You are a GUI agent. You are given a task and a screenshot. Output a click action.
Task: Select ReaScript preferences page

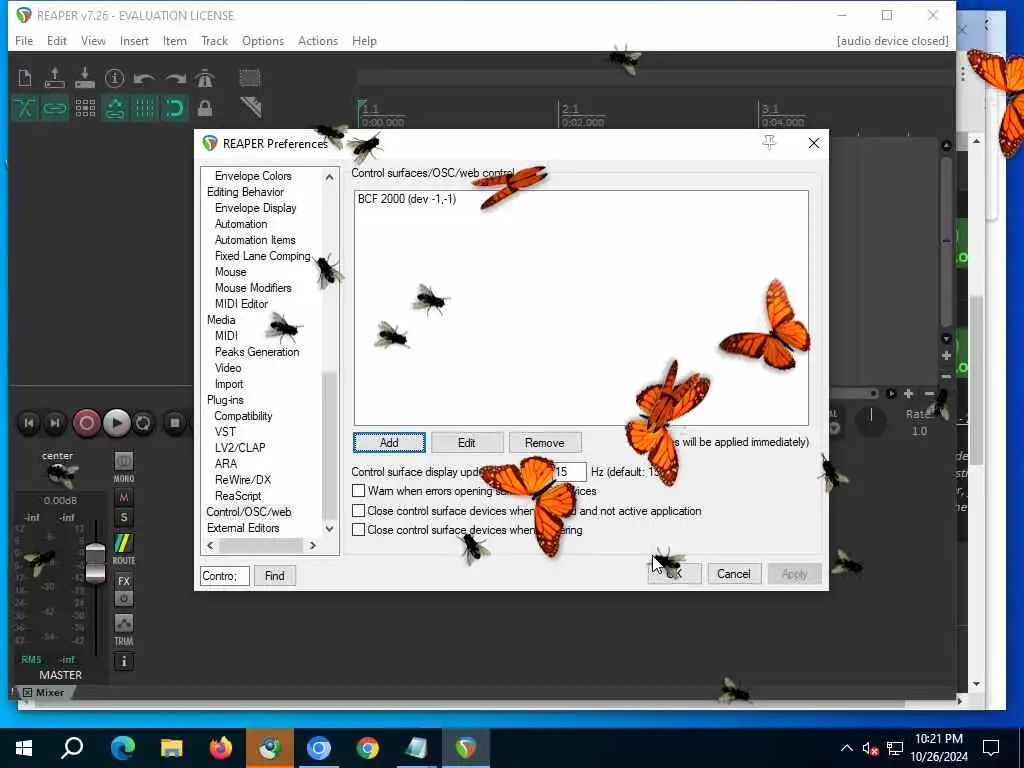click(238, 496)
